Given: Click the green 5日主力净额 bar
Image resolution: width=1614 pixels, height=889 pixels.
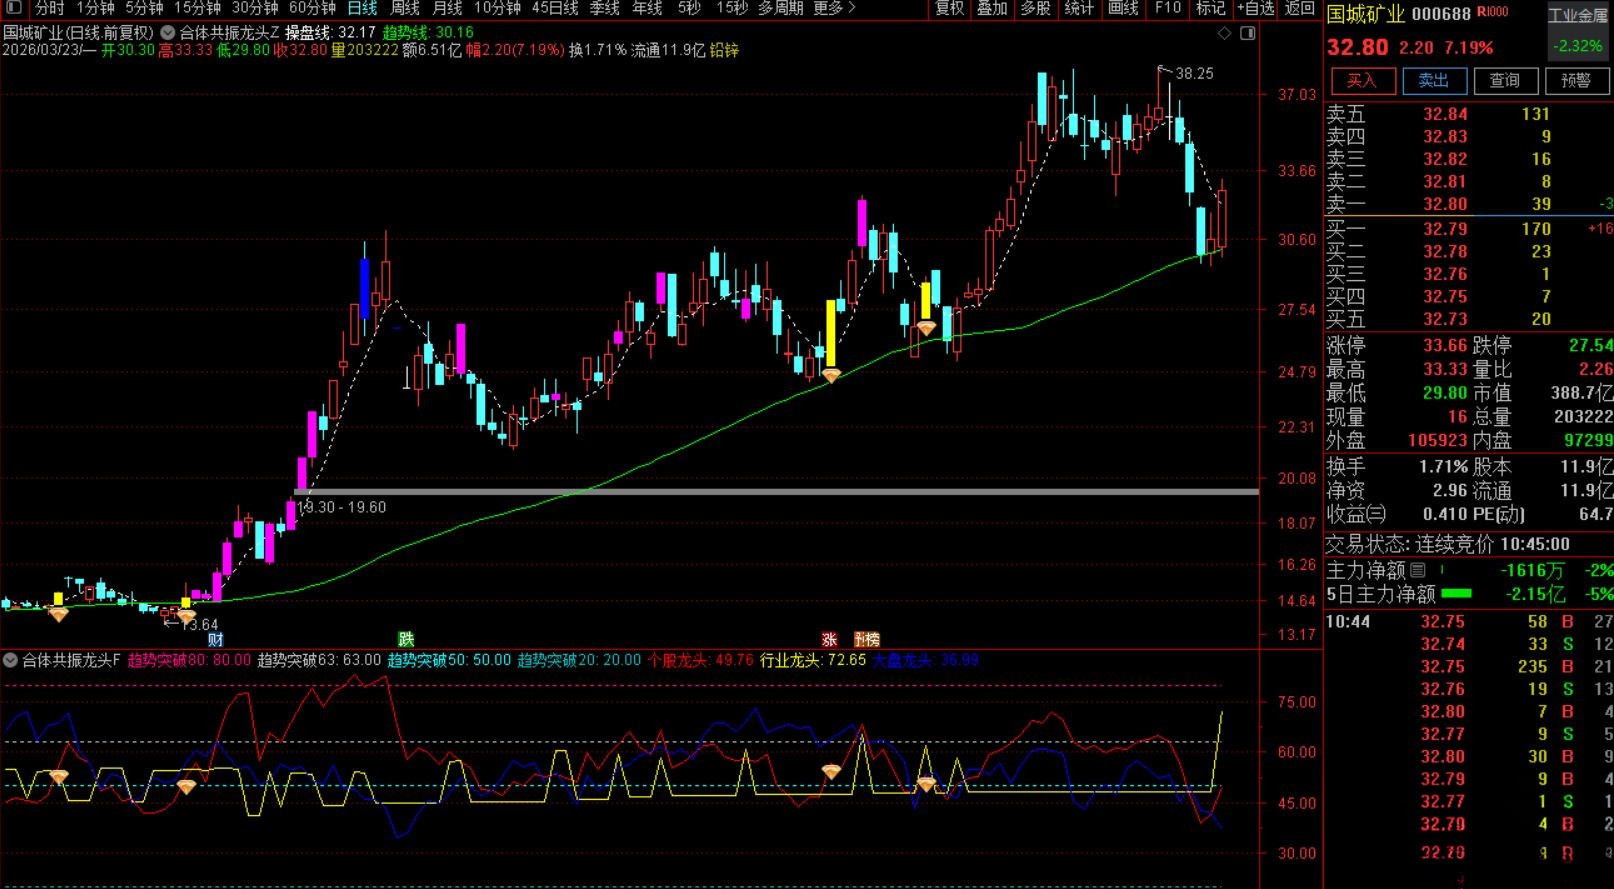Looking at the screenshot, I should click(x=1456, y=594).
